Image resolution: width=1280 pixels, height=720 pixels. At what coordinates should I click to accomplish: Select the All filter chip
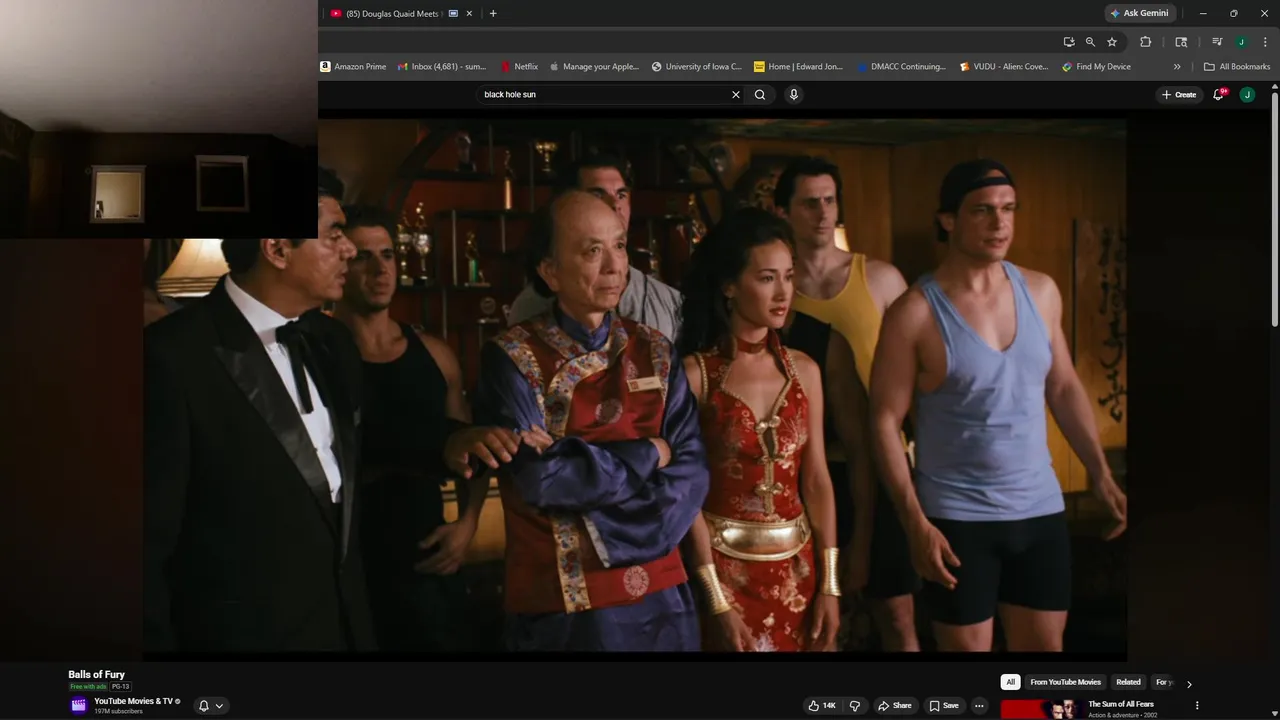1010,682
